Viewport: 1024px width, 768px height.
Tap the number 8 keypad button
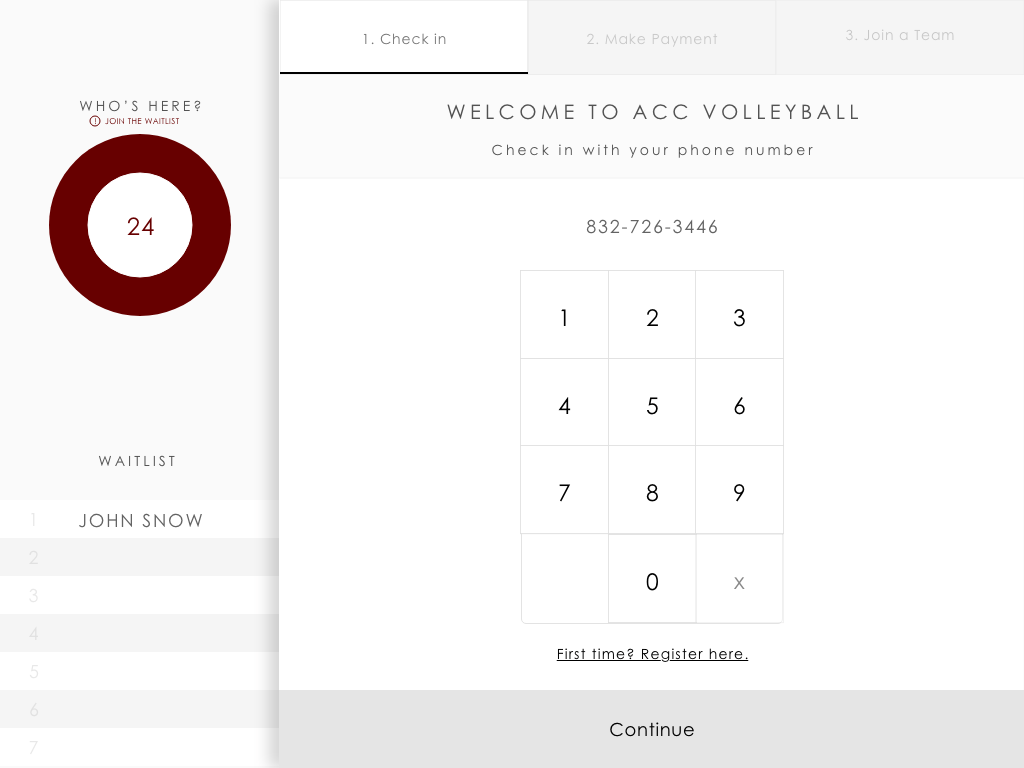pyautogui.click(x=652, y=490)
